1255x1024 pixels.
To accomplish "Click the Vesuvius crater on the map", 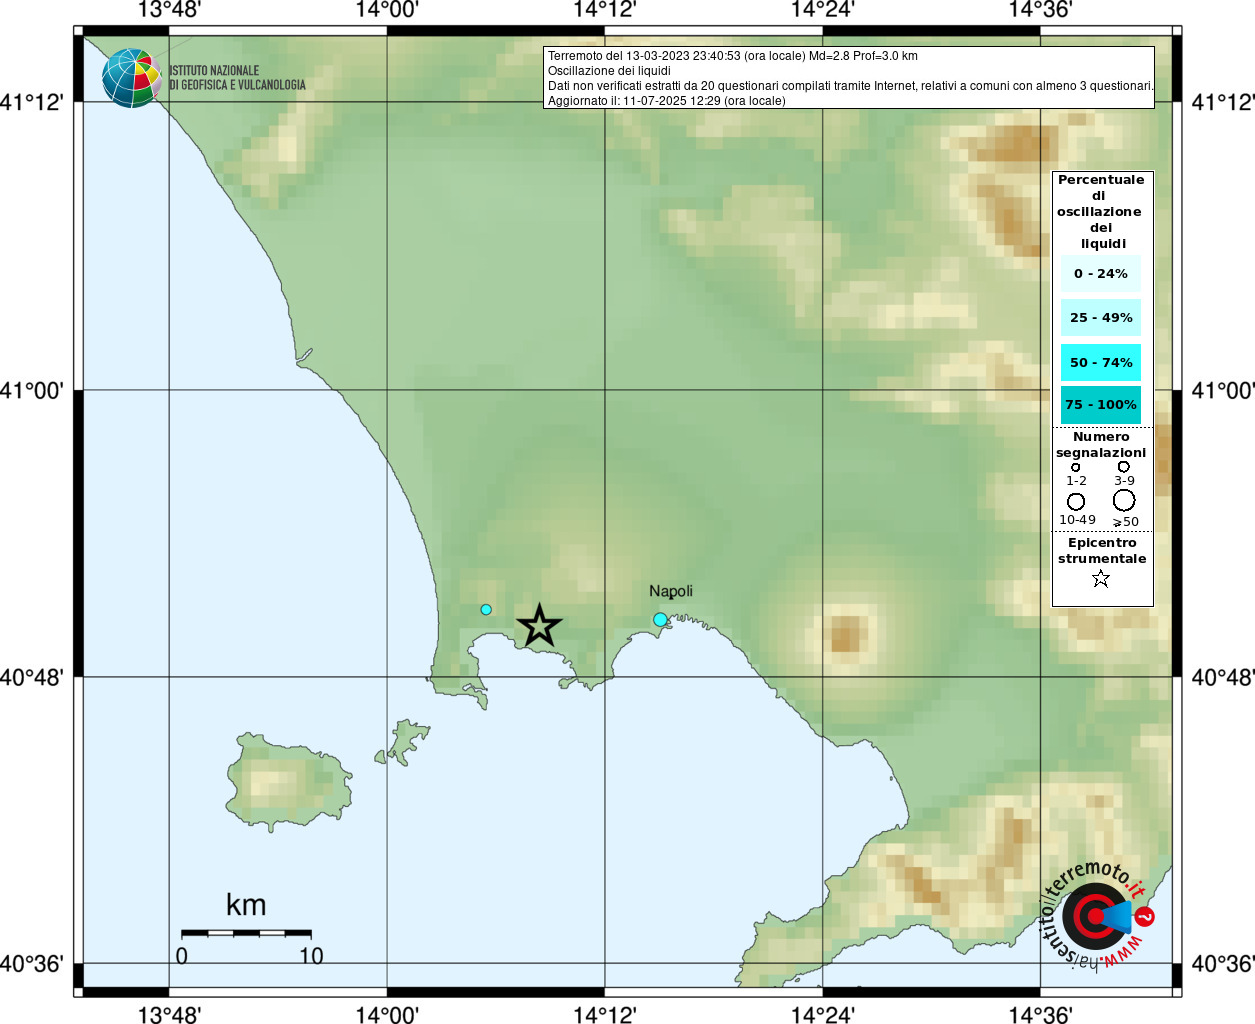I will point(846,634).
